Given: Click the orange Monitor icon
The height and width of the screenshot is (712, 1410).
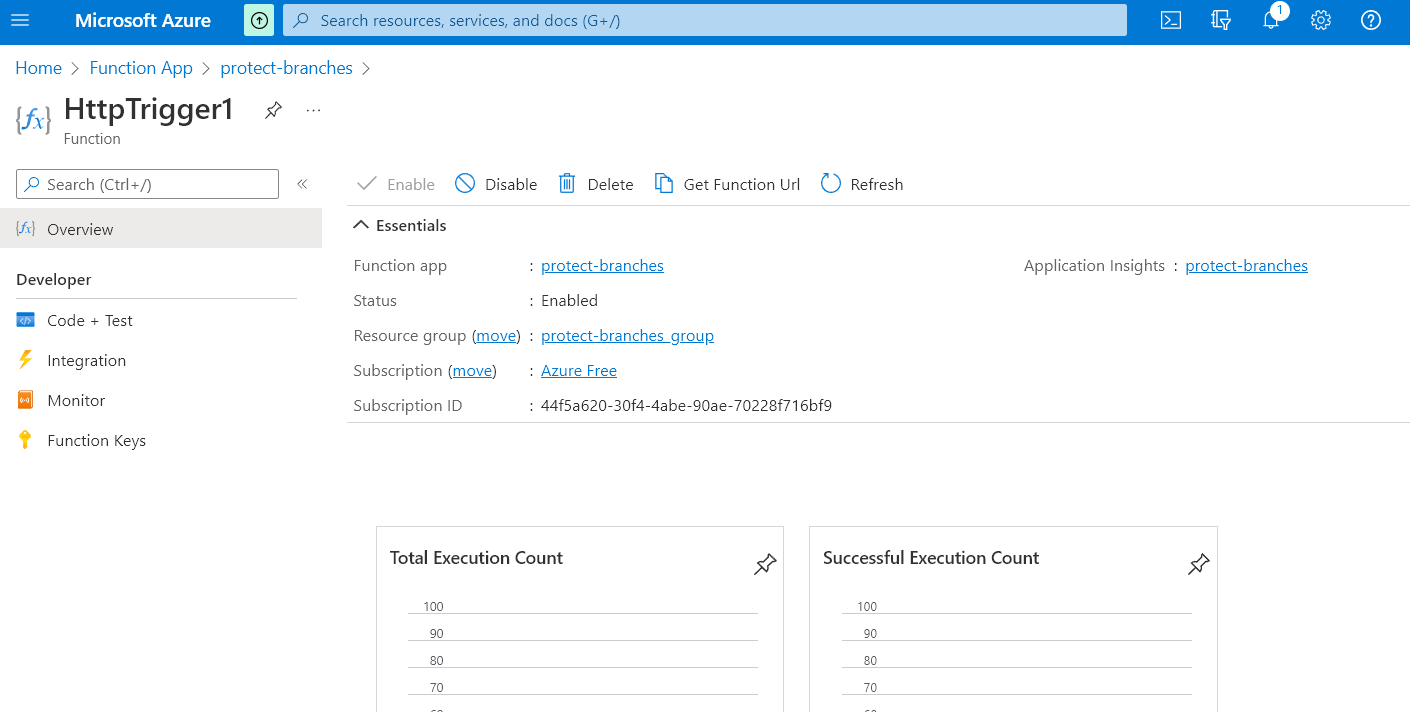Looking at the screenshot, I should [x=25, y=400].
